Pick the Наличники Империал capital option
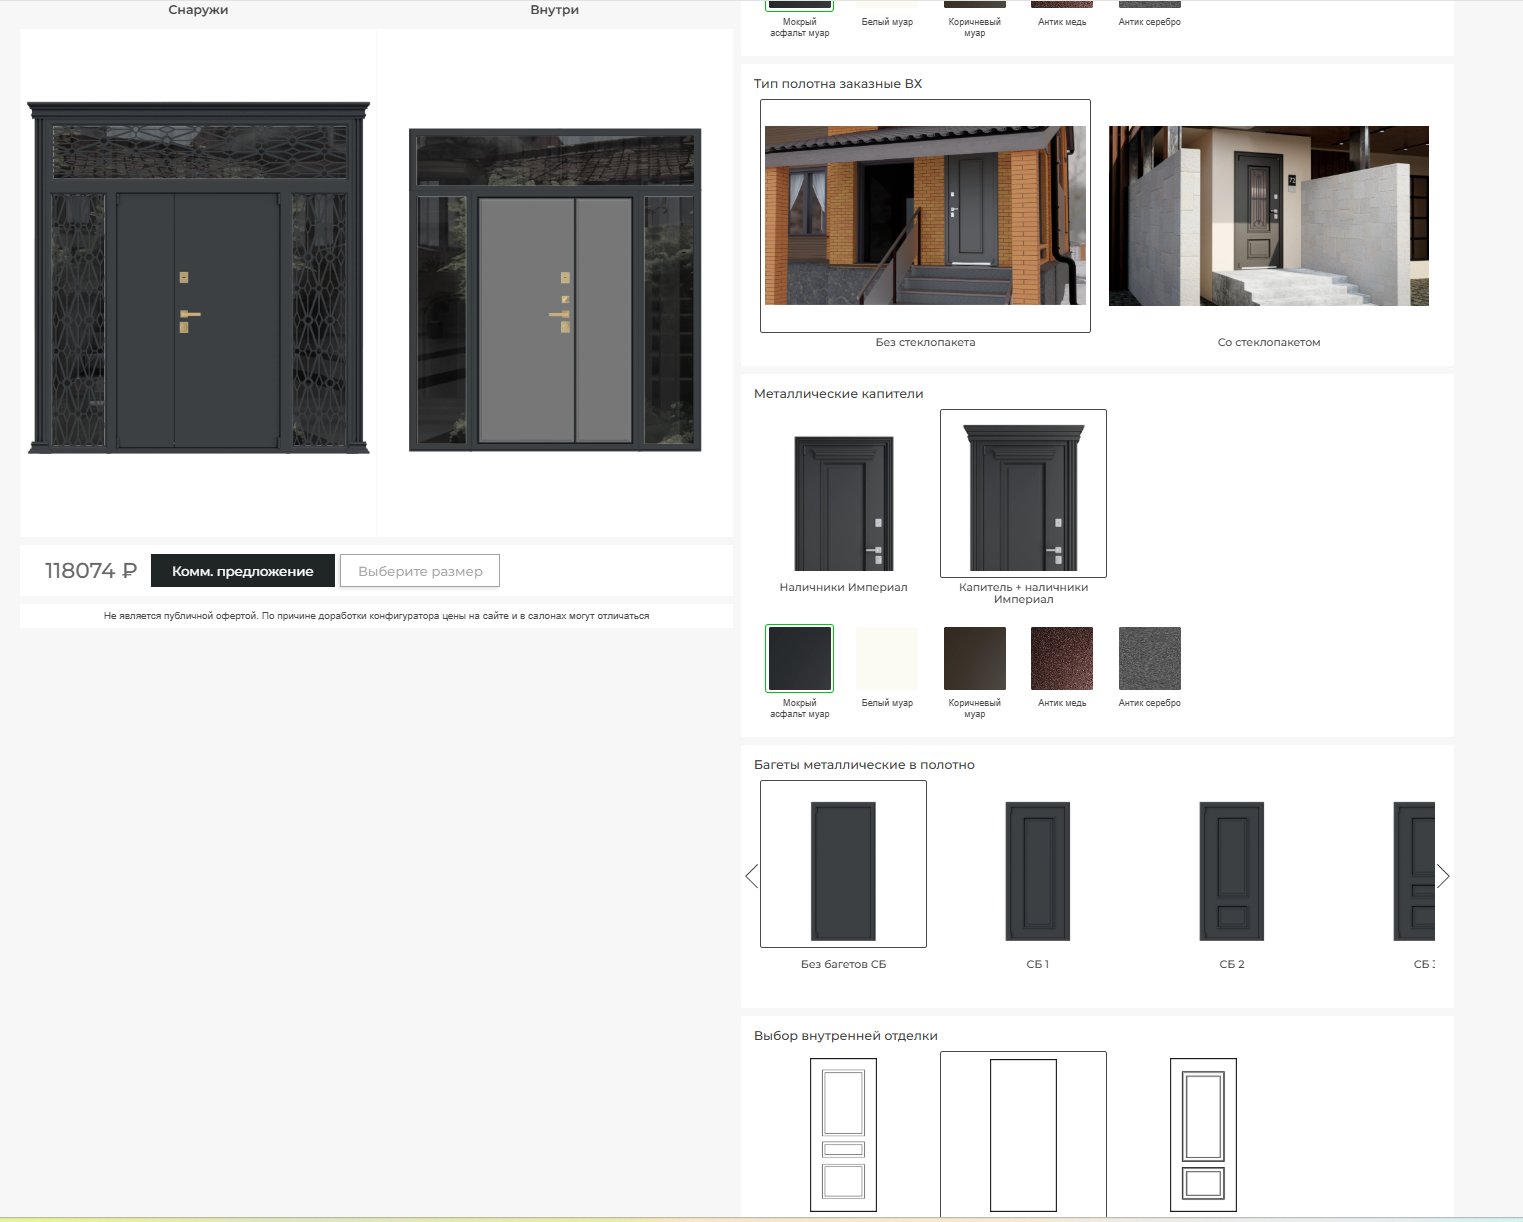Screen dimensions: 1523x1222 tap(843, 503)
